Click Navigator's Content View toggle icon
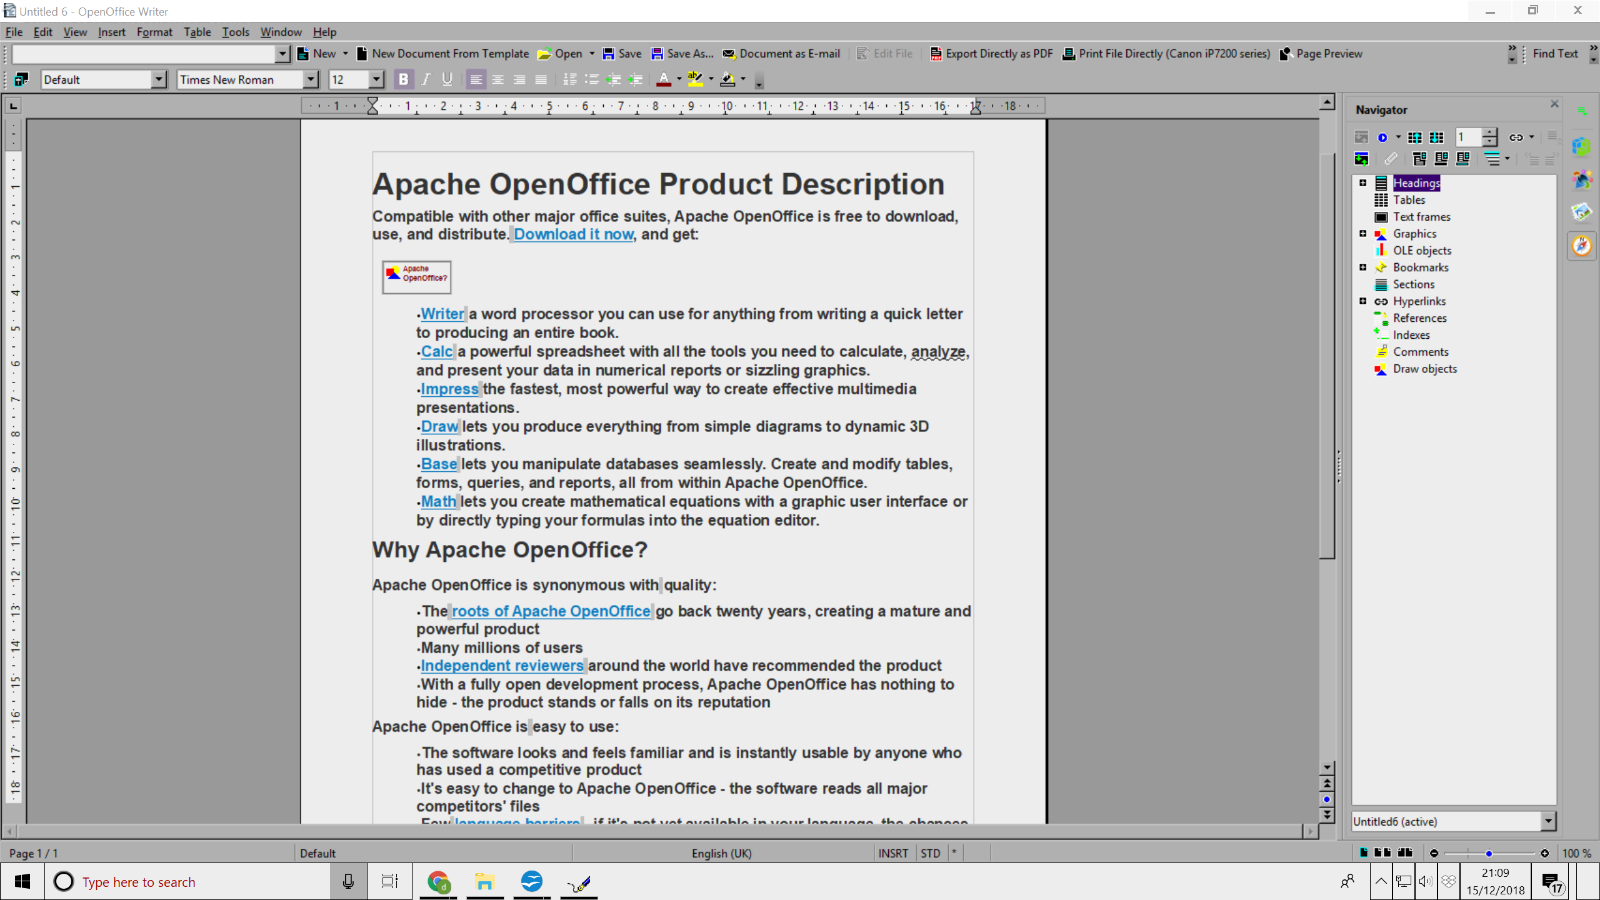Image resolution: width=1600 pixels, height=900 pixels. point(1361,159)
